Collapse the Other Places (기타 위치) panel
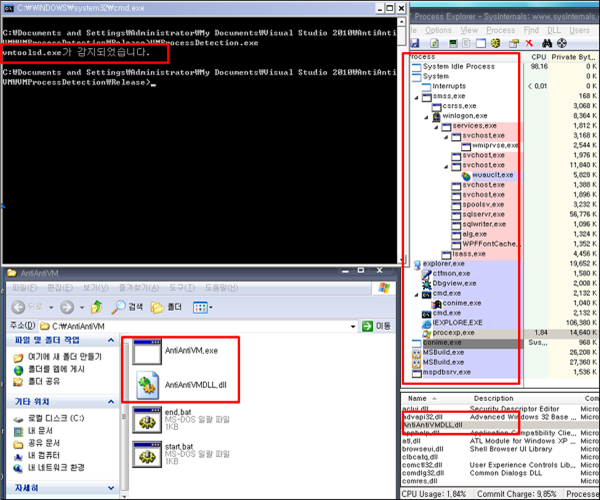600x500 pixels. point(111,401)
